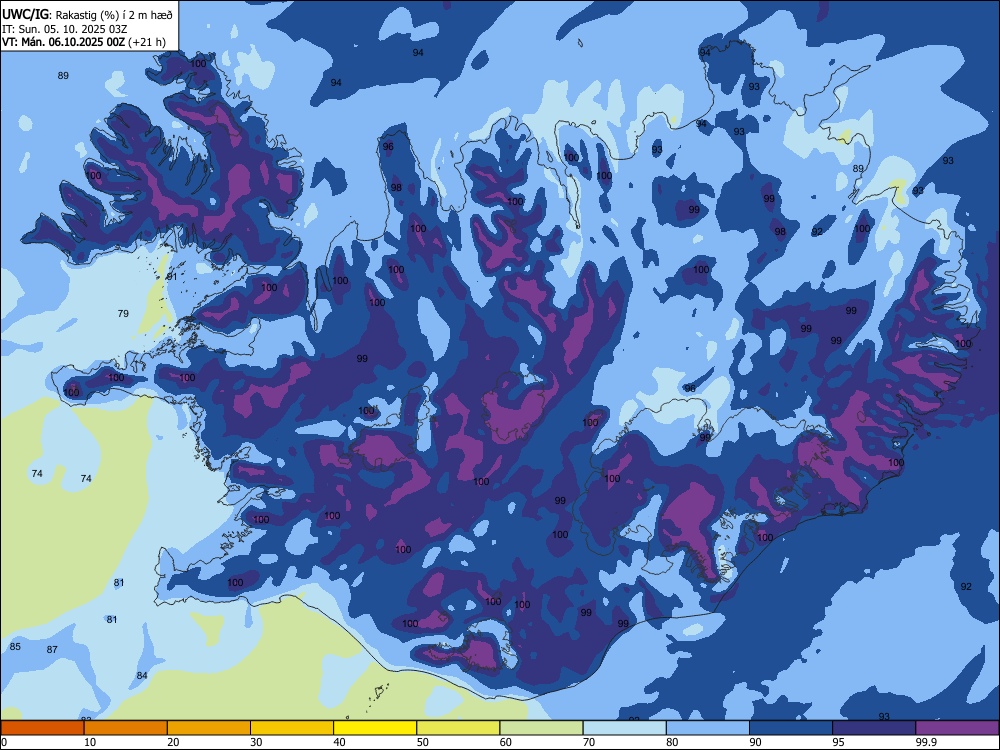This screenshot has width=1000, height=750.
Task: Pick the yellow-green 50–60 legend swatch
Action: [x=459, y=728]
